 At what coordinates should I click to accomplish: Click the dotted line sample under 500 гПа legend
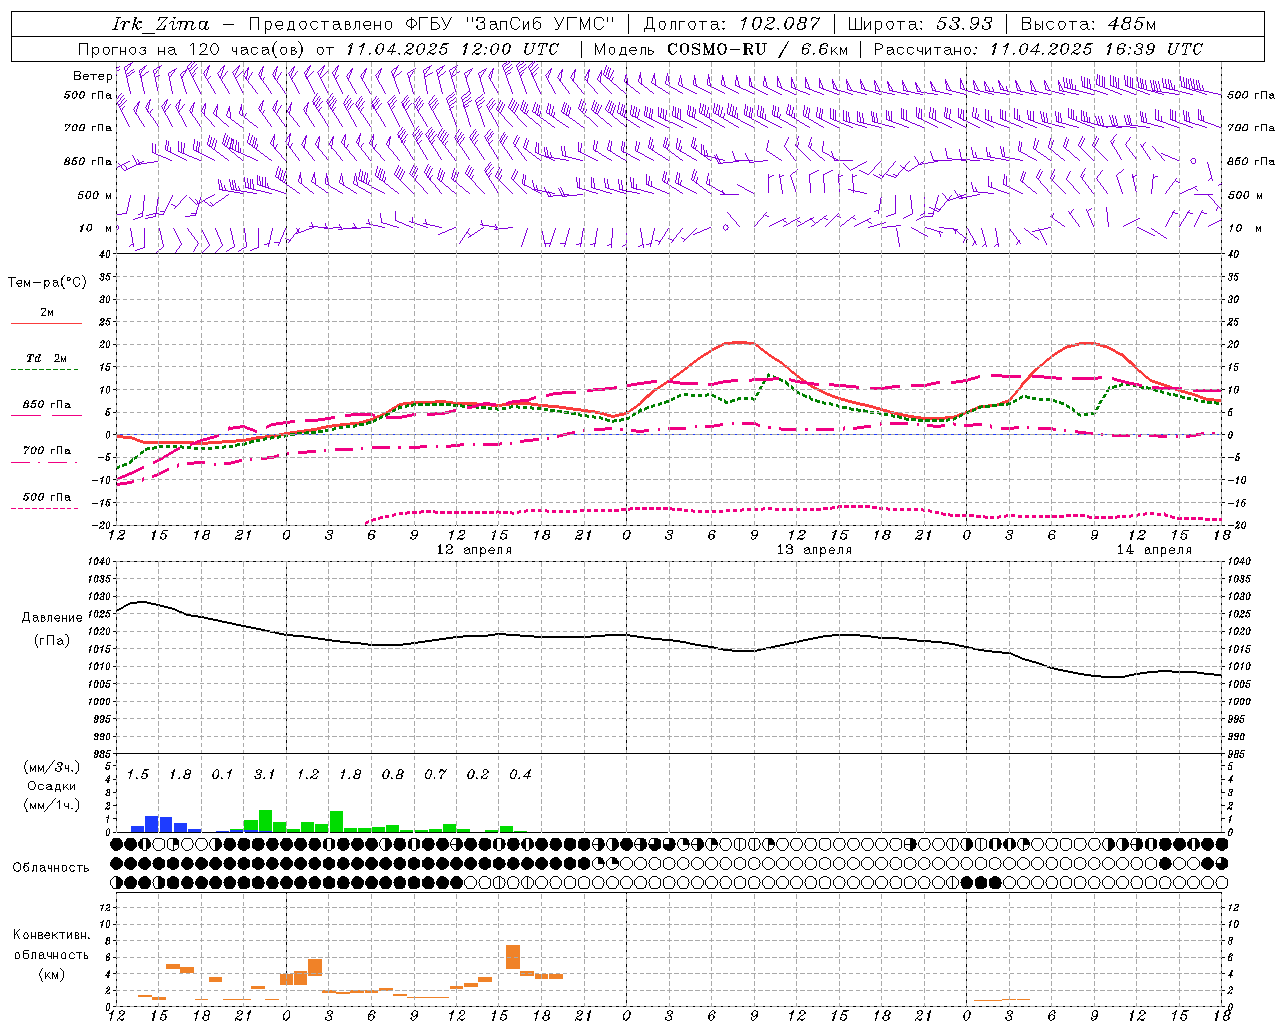pos(46,508)
